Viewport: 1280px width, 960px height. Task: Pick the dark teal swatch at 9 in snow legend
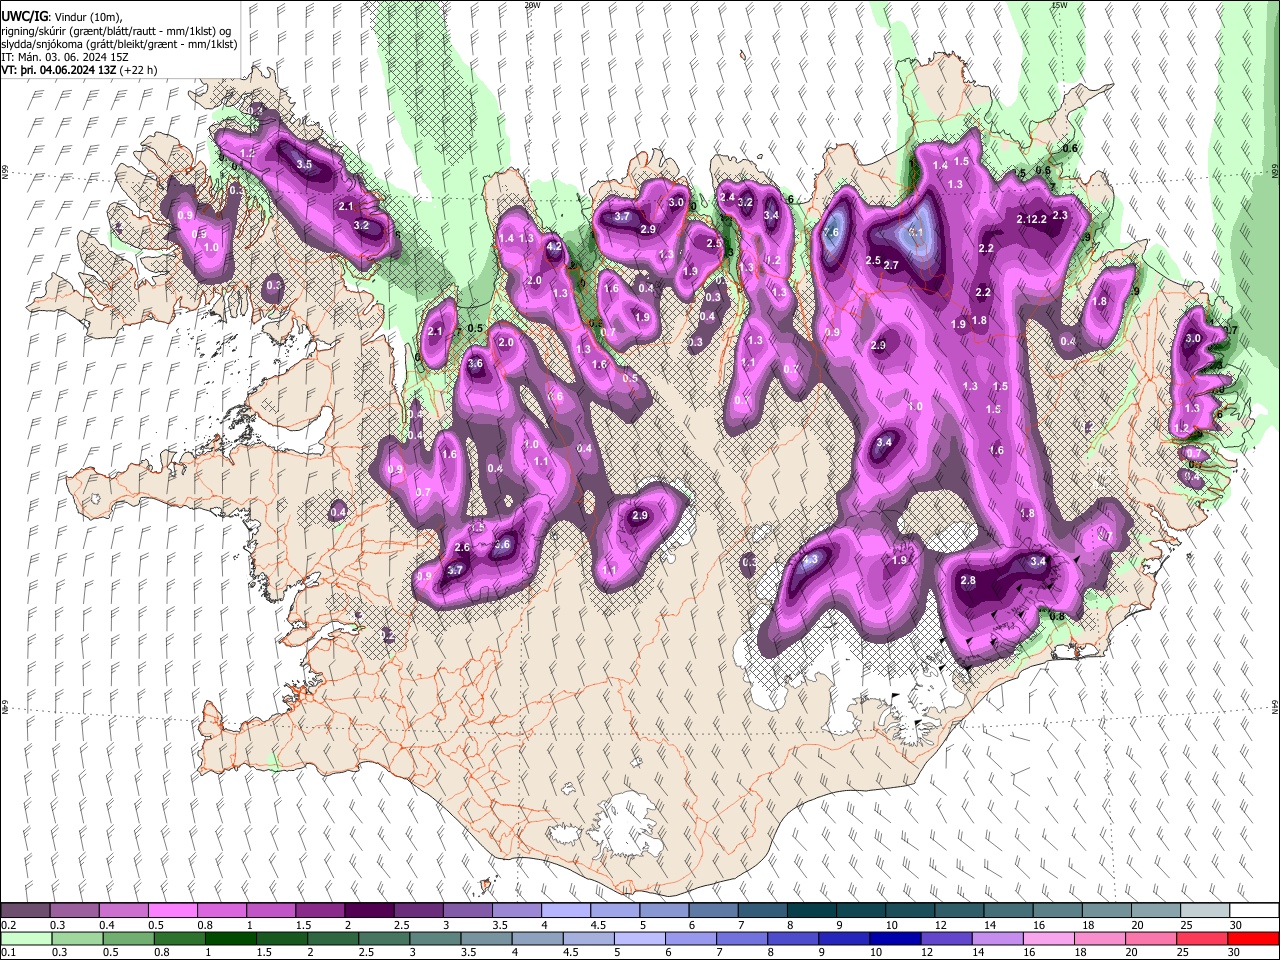860,911
